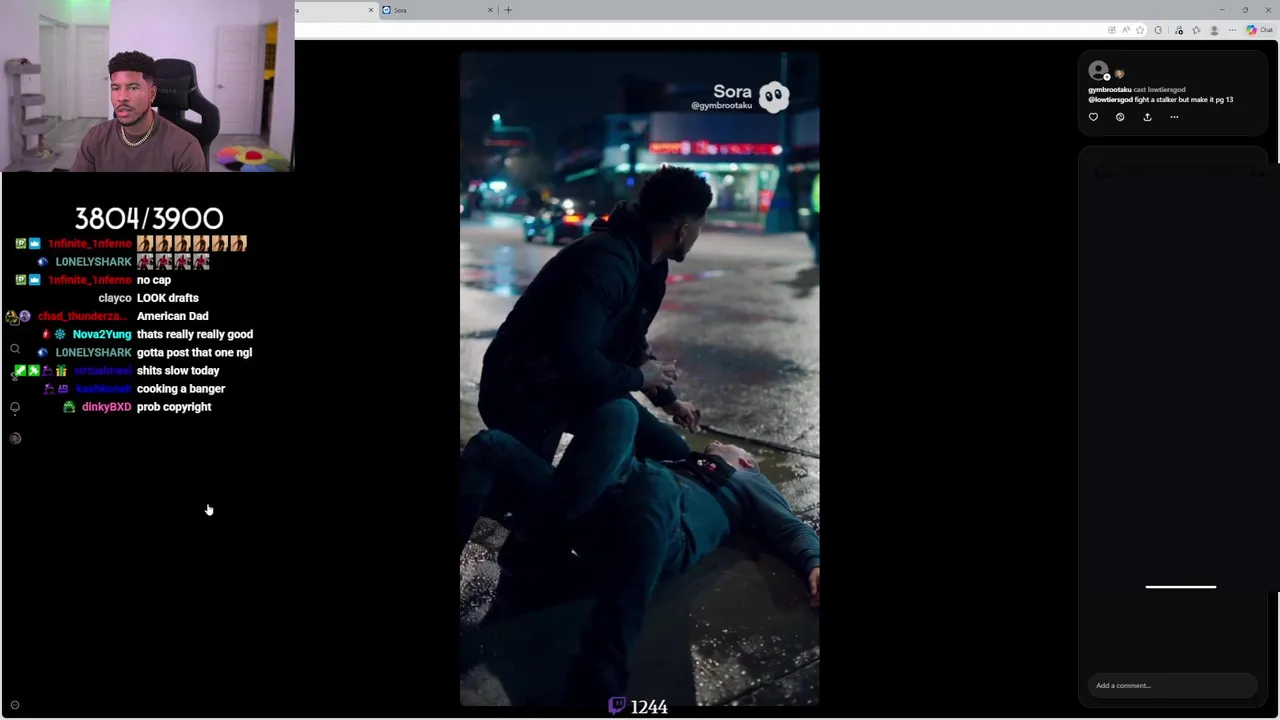Screen dimensions: 1280x720
Task: Open the Copilot Chat button
Action: click(x=1260, y=30)
